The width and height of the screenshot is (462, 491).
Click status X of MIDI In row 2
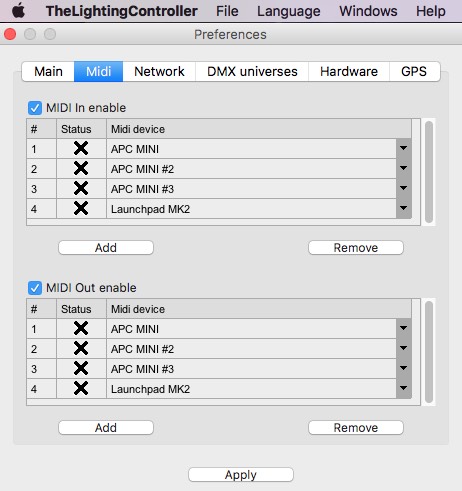[81, 168]
